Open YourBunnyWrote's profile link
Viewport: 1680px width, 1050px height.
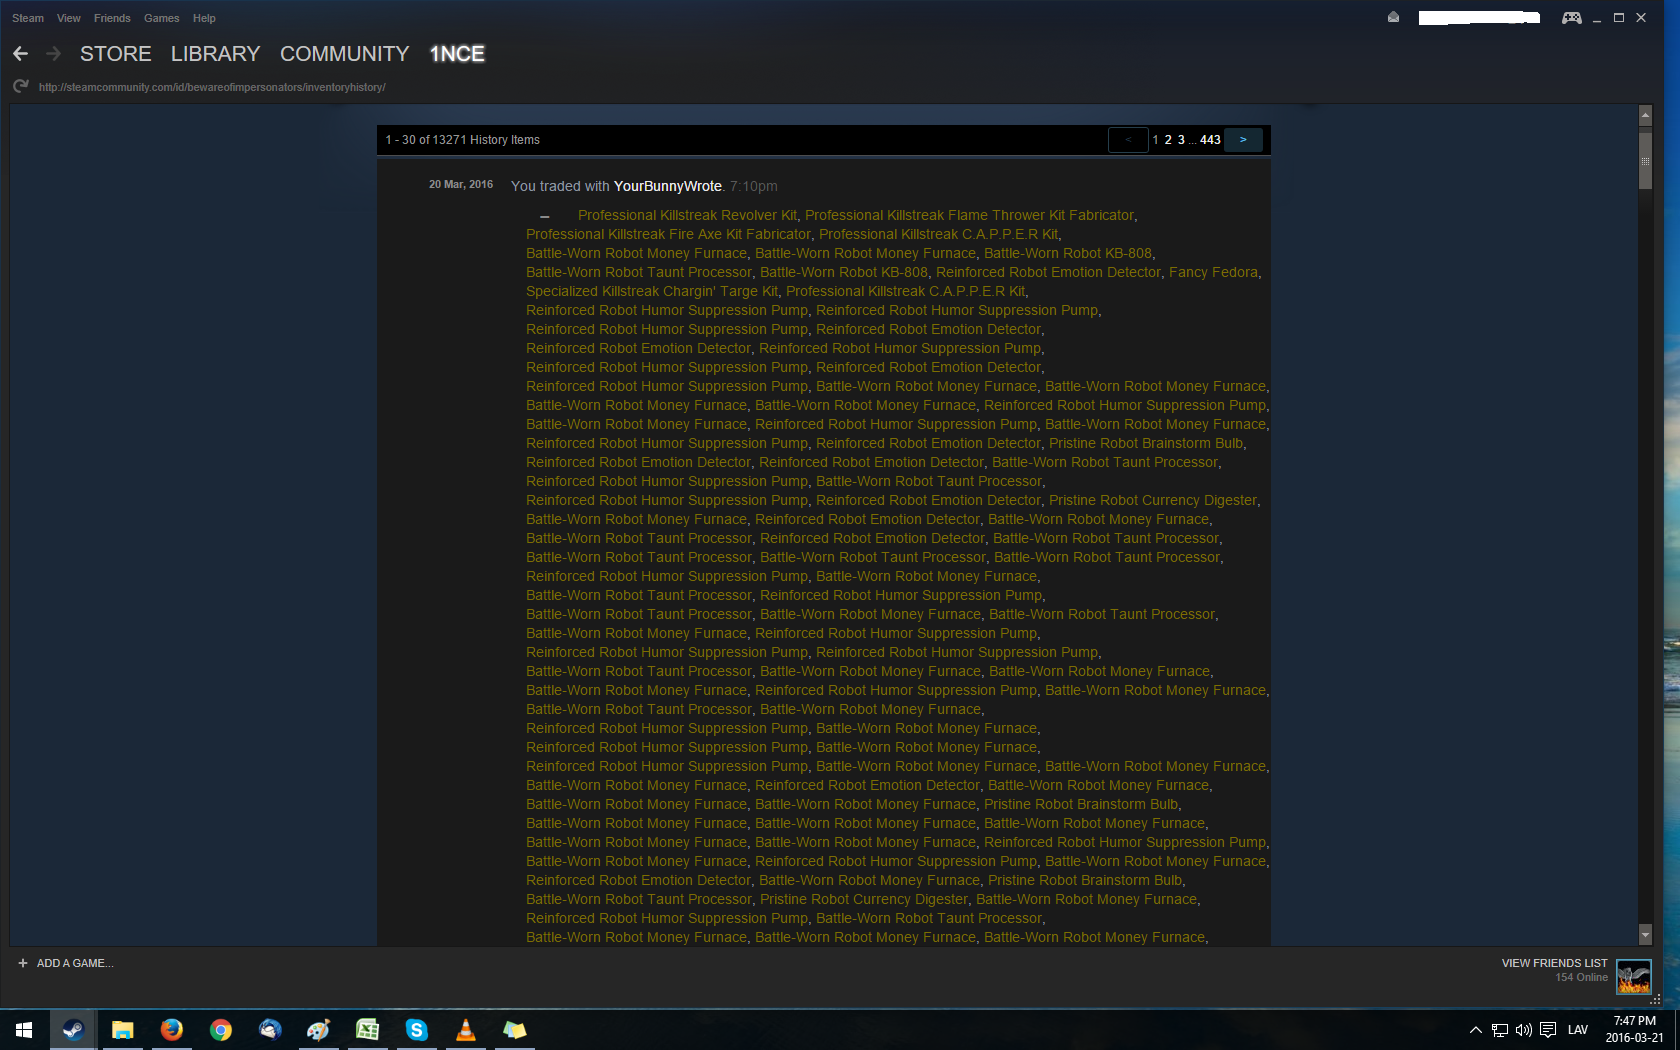click(667, 186)
